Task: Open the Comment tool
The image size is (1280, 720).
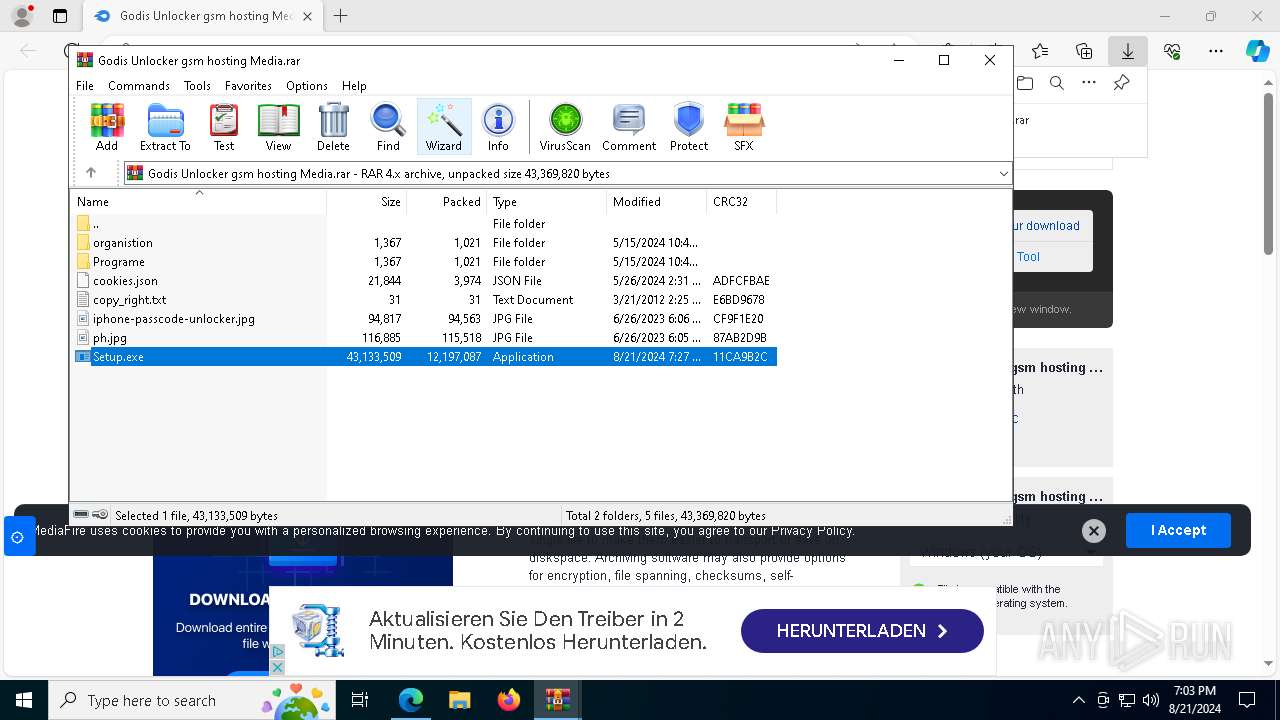Action: click(629, 127)
